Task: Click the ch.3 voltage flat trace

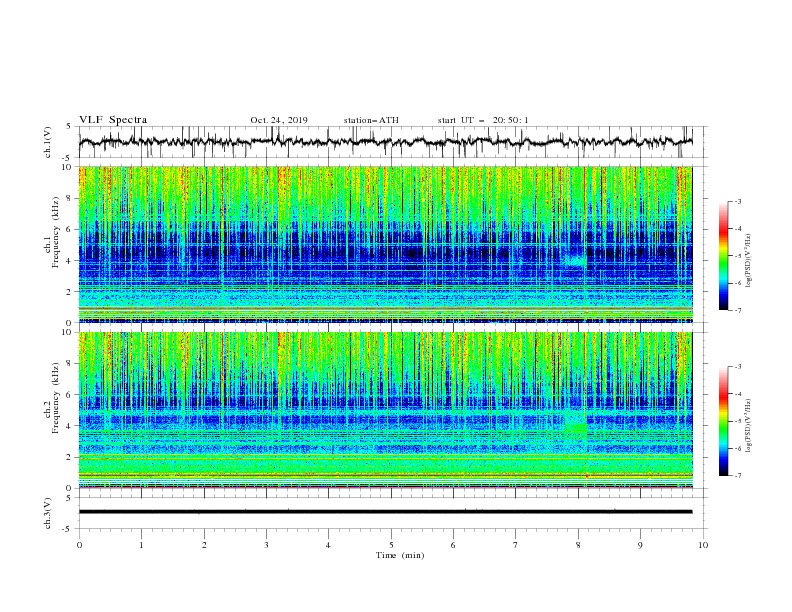Action: point(385,512)
